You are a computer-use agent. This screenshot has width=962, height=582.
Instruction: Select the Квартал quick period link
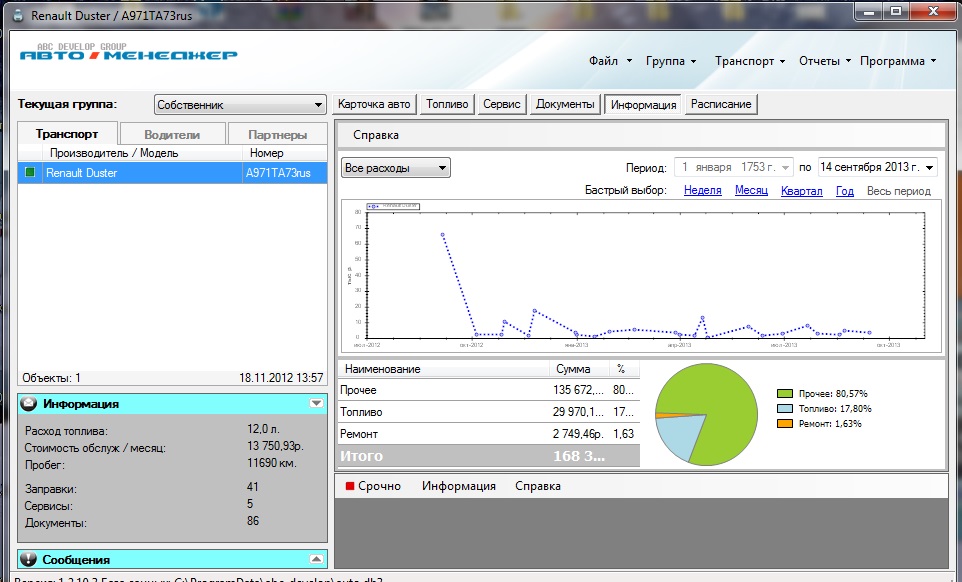(x=801, y=191)
